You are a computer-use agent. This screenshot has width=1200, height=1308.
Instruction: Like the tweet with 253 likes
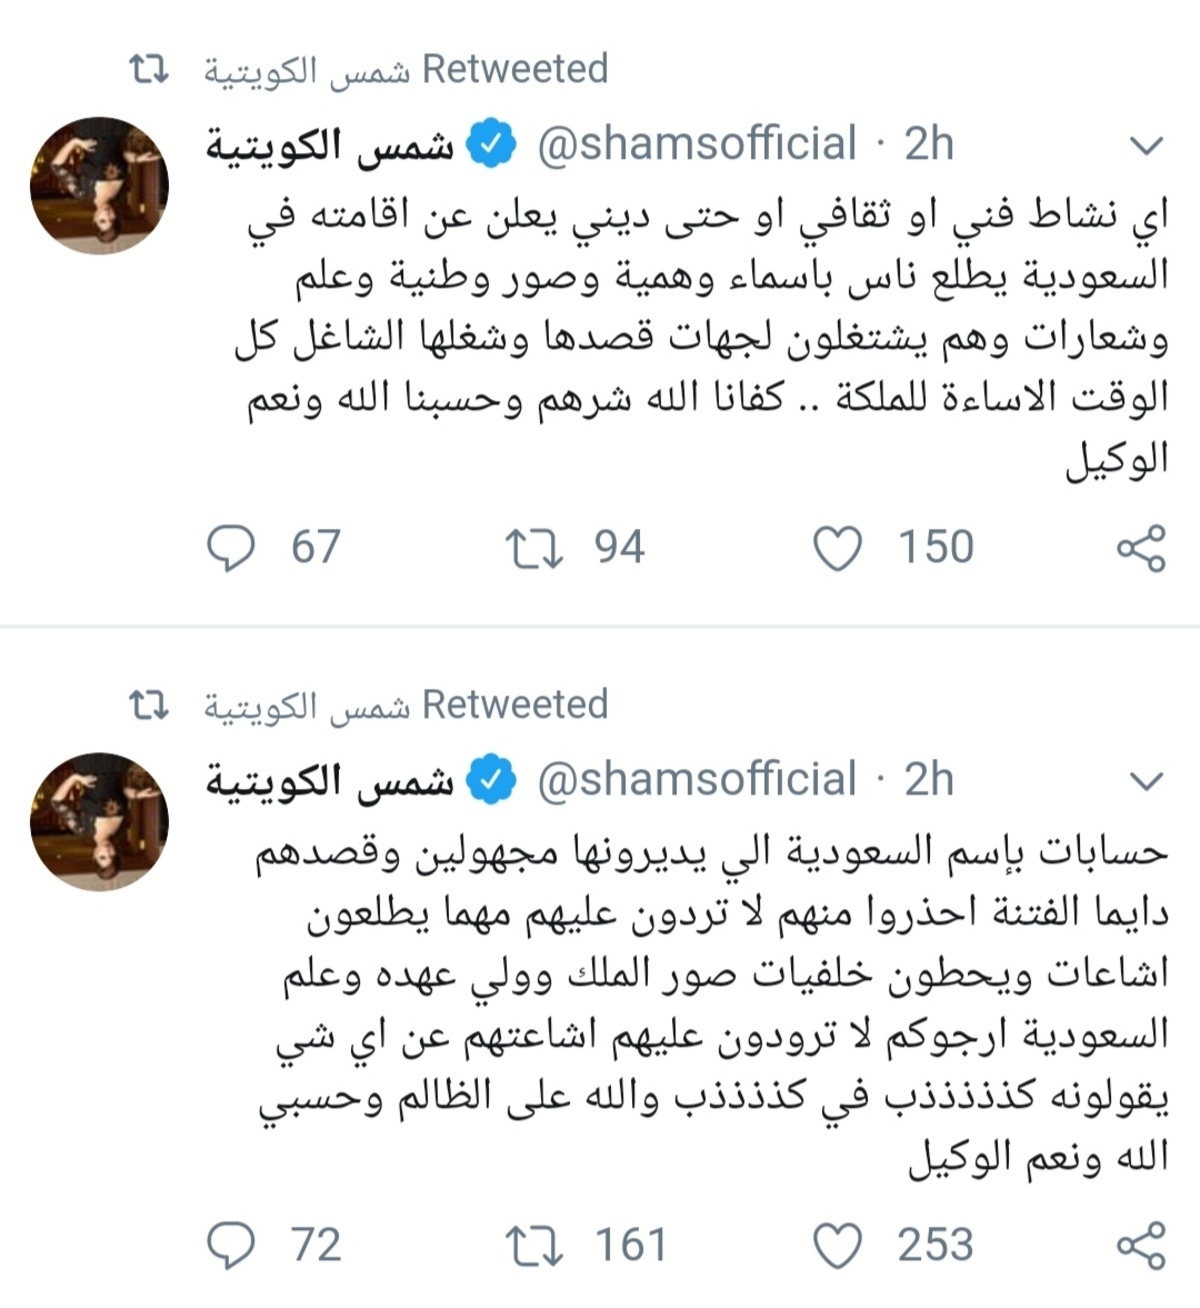[838, 1245]
